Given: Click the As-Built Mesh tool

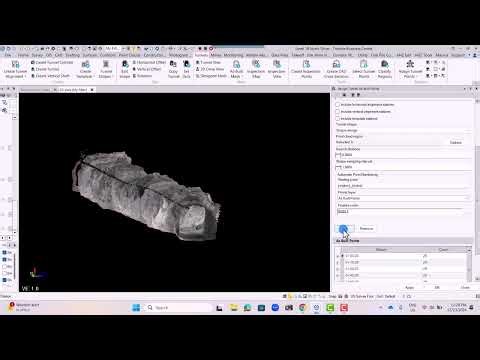Looking at the screenshot, I should (236, 69).
